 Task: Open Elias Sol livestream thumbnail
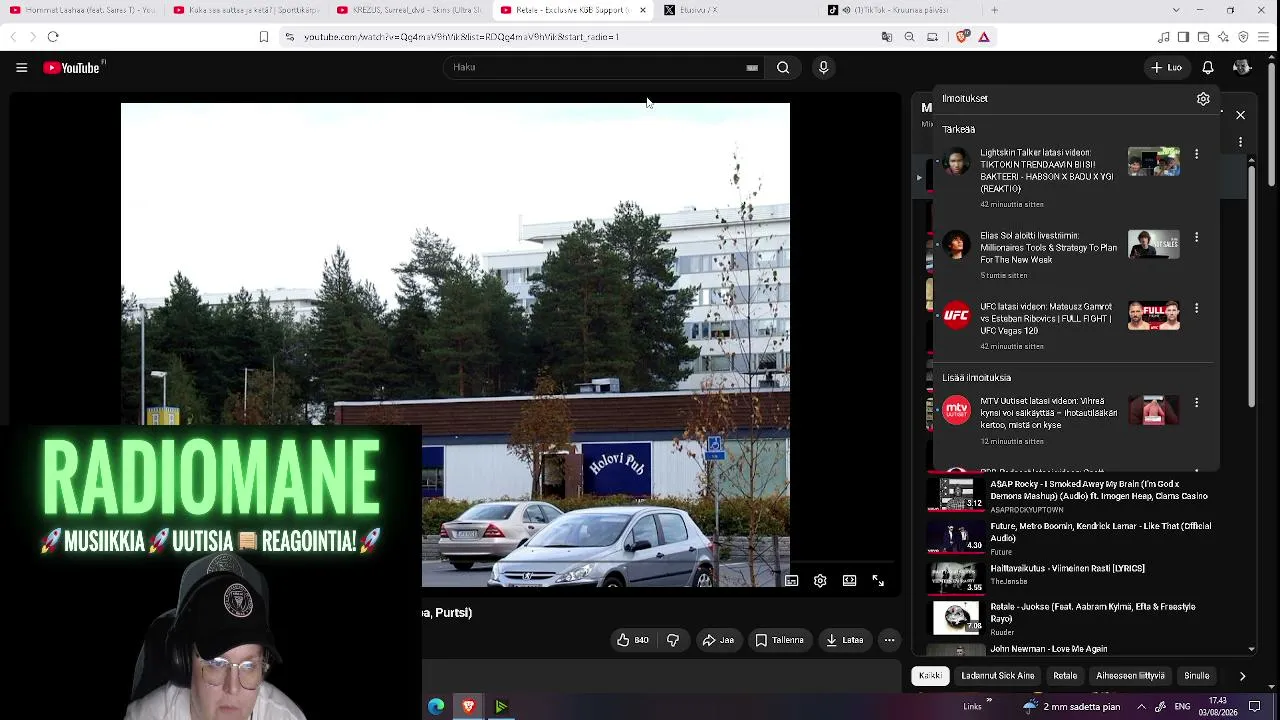[x=1154, y=244]
